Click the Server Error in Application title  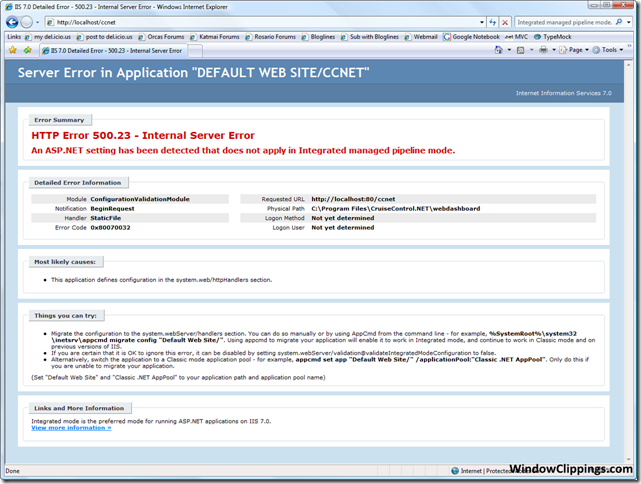click(193, 73)
